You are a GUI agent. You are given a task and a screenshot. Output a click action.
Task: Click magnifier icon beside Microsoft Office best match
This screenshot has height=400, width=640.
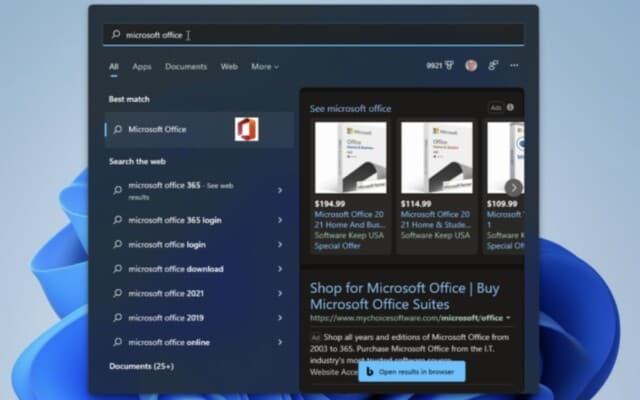pos(118,129)
